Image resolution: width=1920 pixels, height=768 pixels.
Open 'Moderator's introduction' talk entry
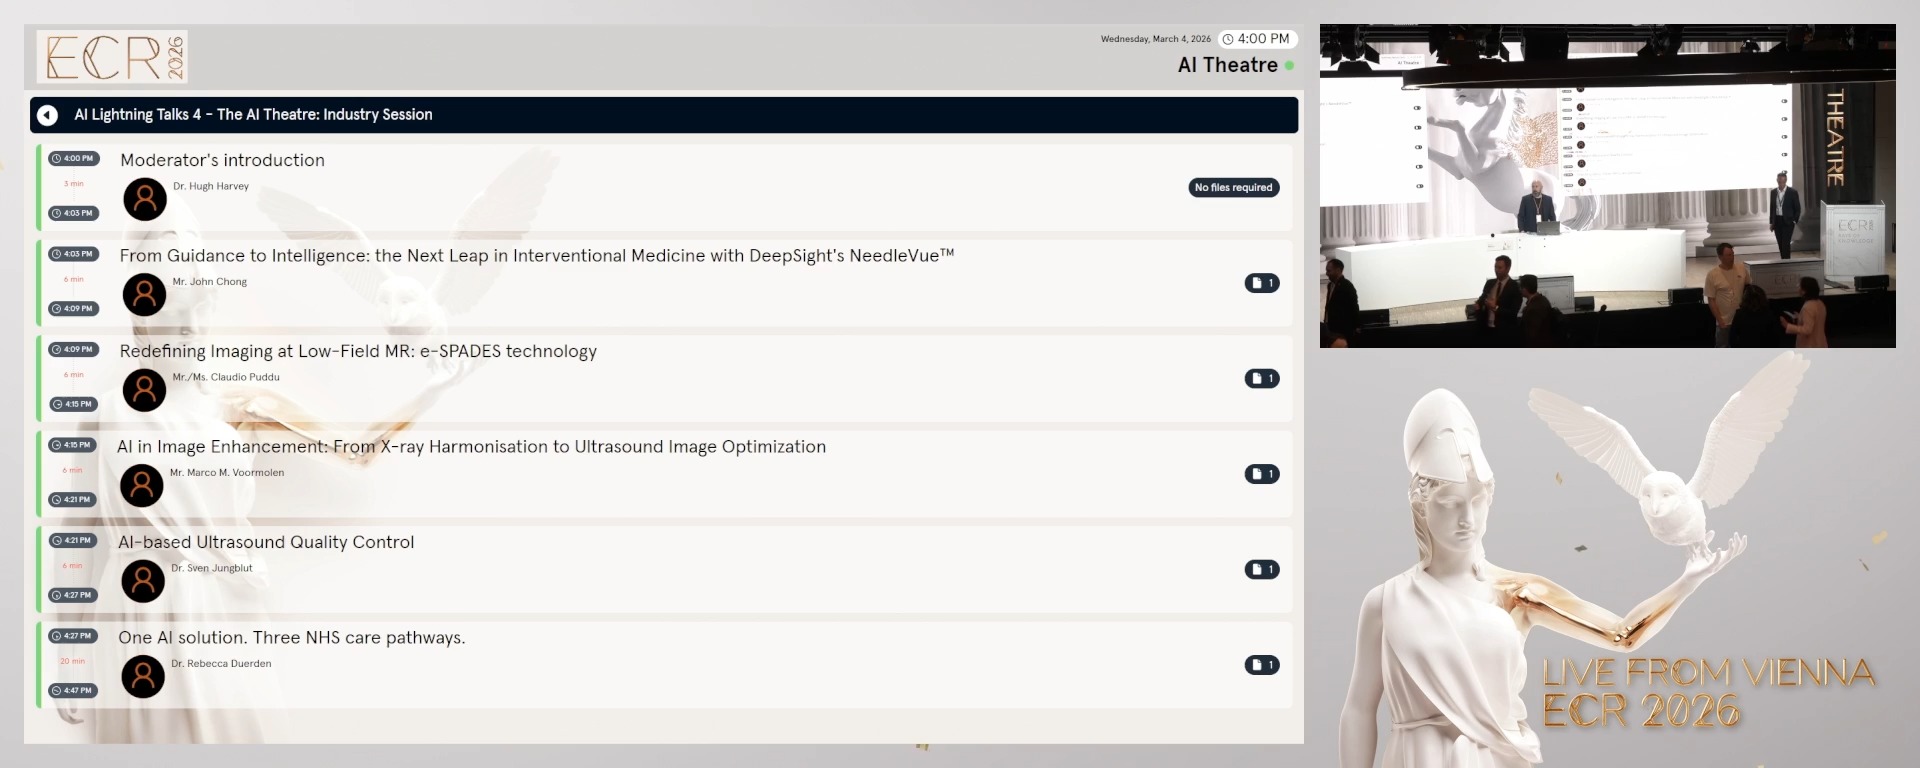coord(222,160)
